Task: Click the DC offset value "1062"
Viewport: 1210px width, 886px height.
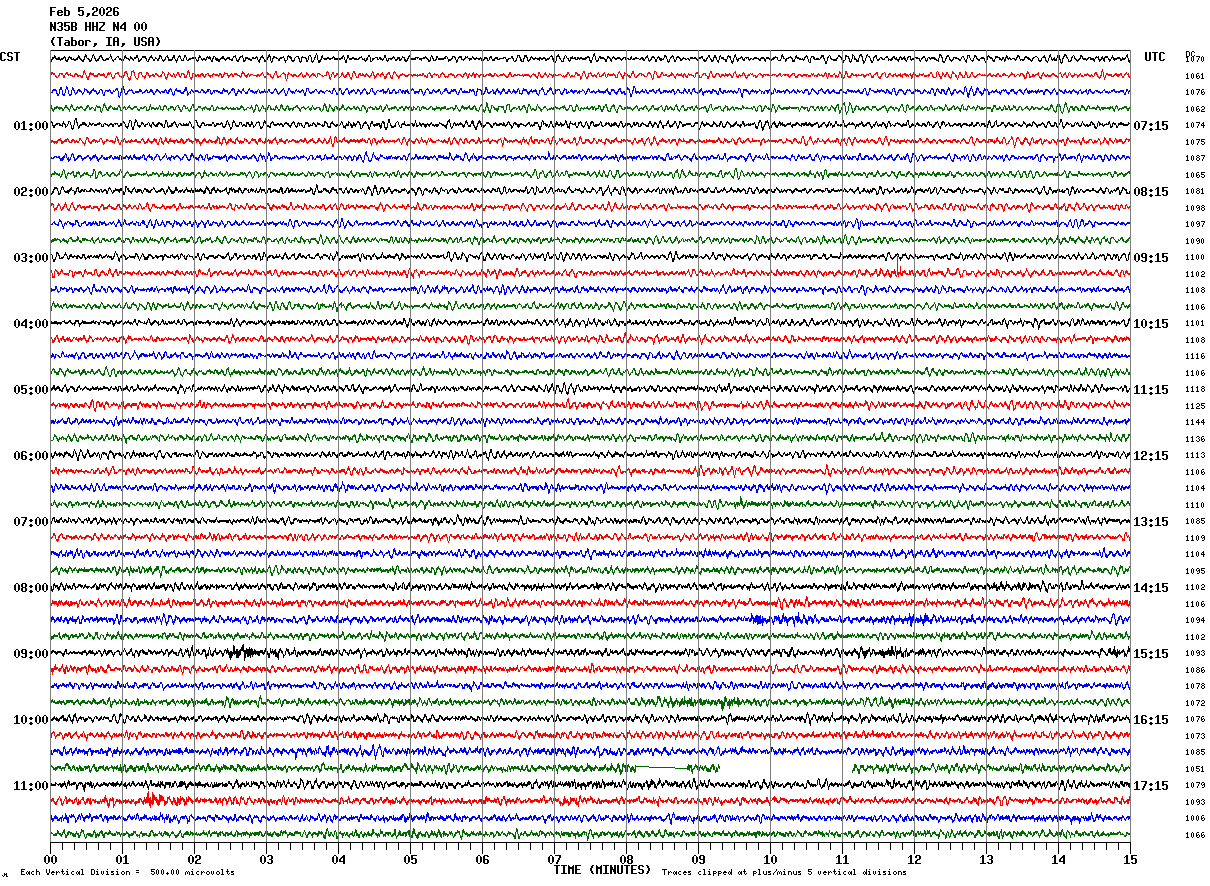Action: coord(1195,109)
